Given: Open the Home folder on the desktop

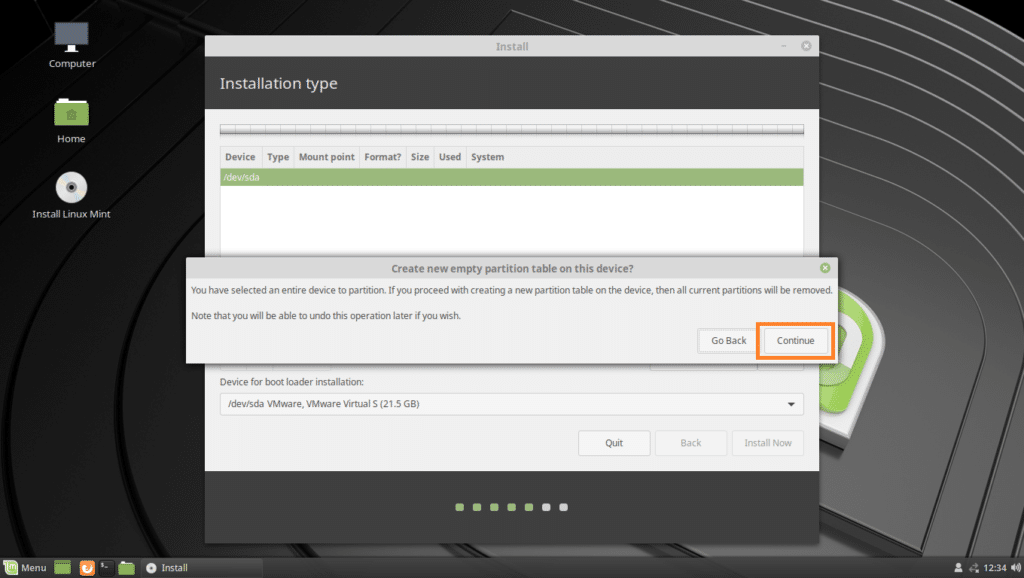Looking at the screenshot, I should coord(70,112).
